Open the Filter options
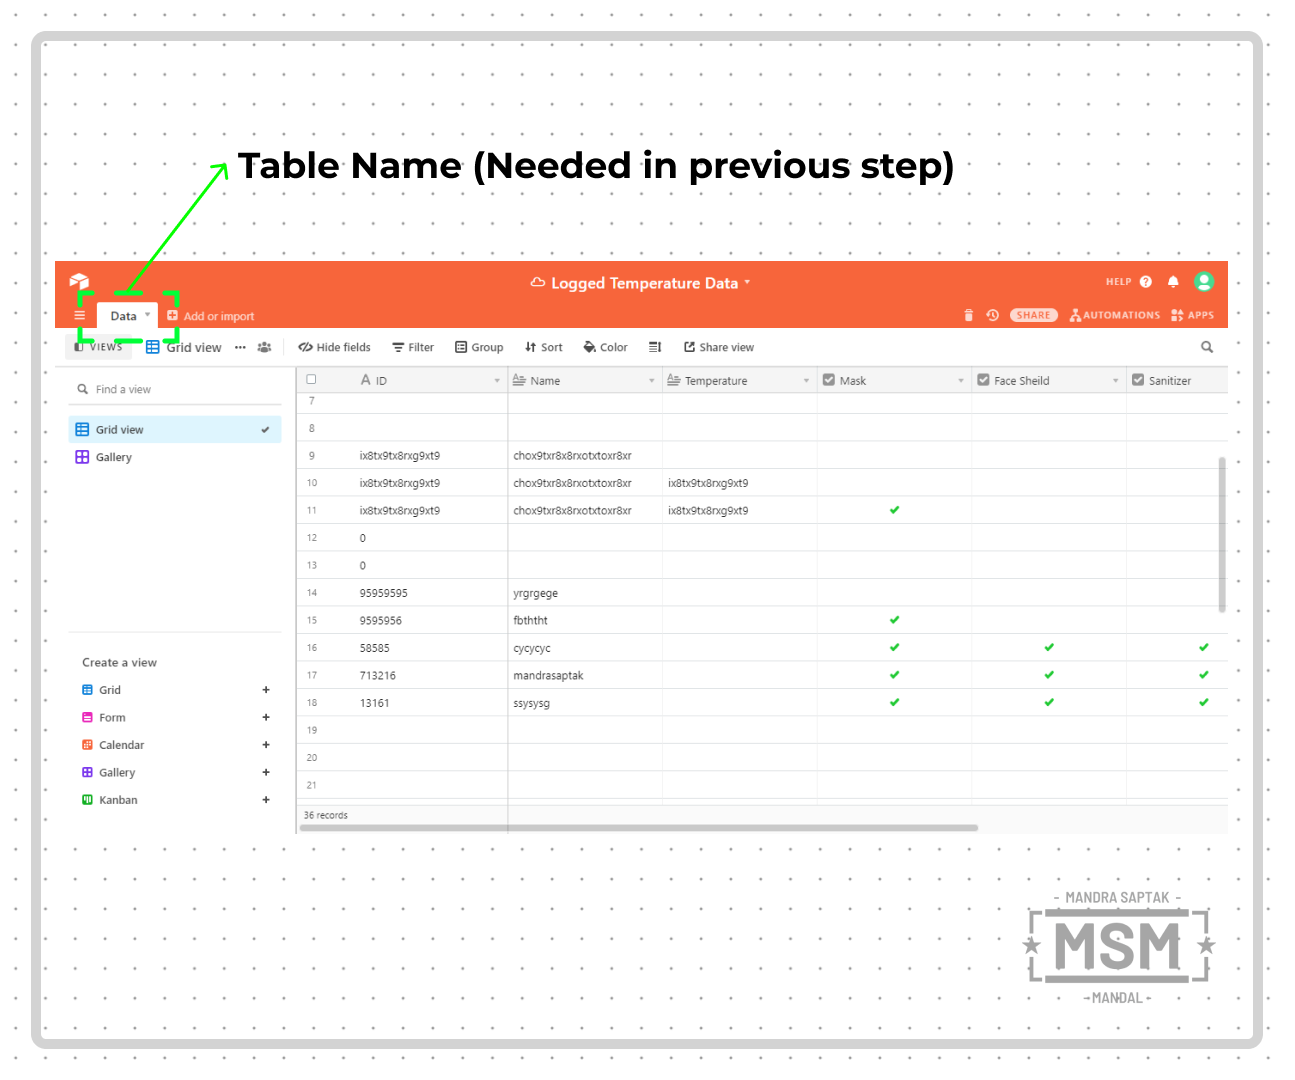This screenshot has width=1295, height=1080. click(413, 348)
